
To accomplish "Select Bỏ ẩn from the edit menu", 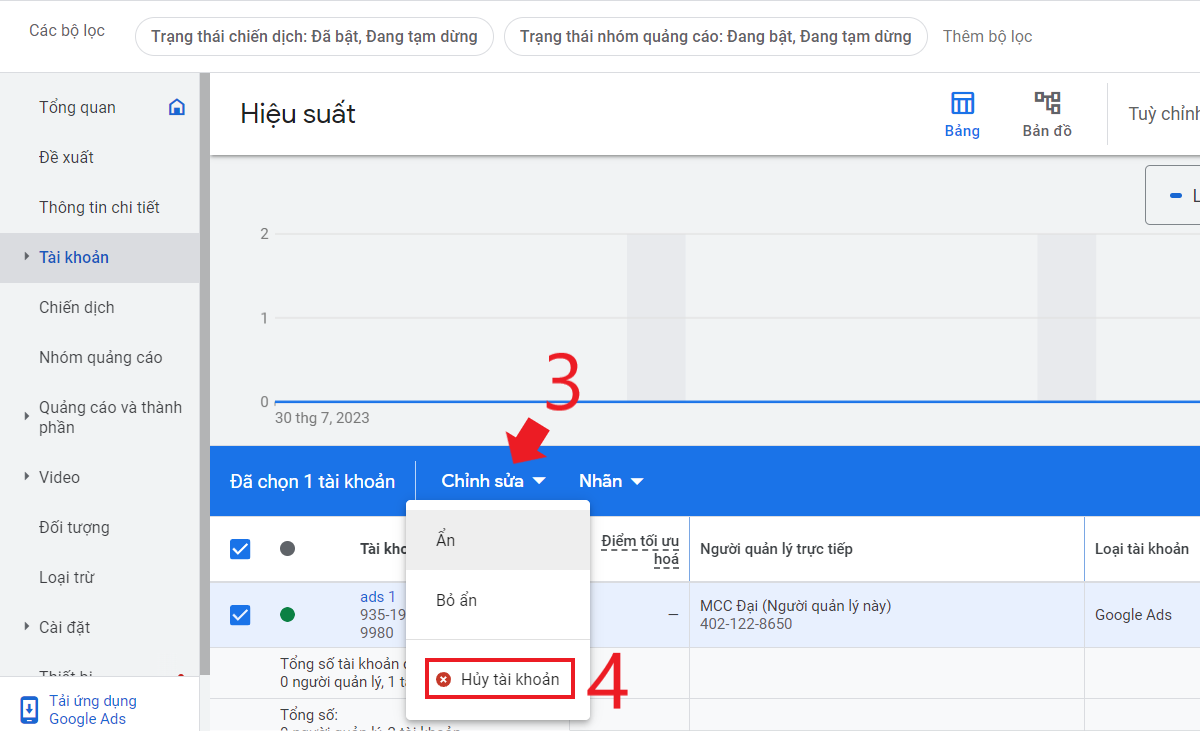I will (457, 600).
